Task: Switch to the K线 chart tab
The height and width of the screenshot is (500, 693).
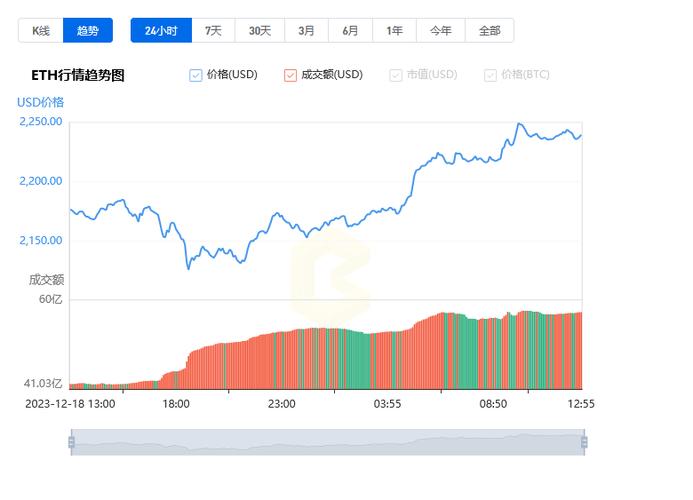Action: pos(40,30)
